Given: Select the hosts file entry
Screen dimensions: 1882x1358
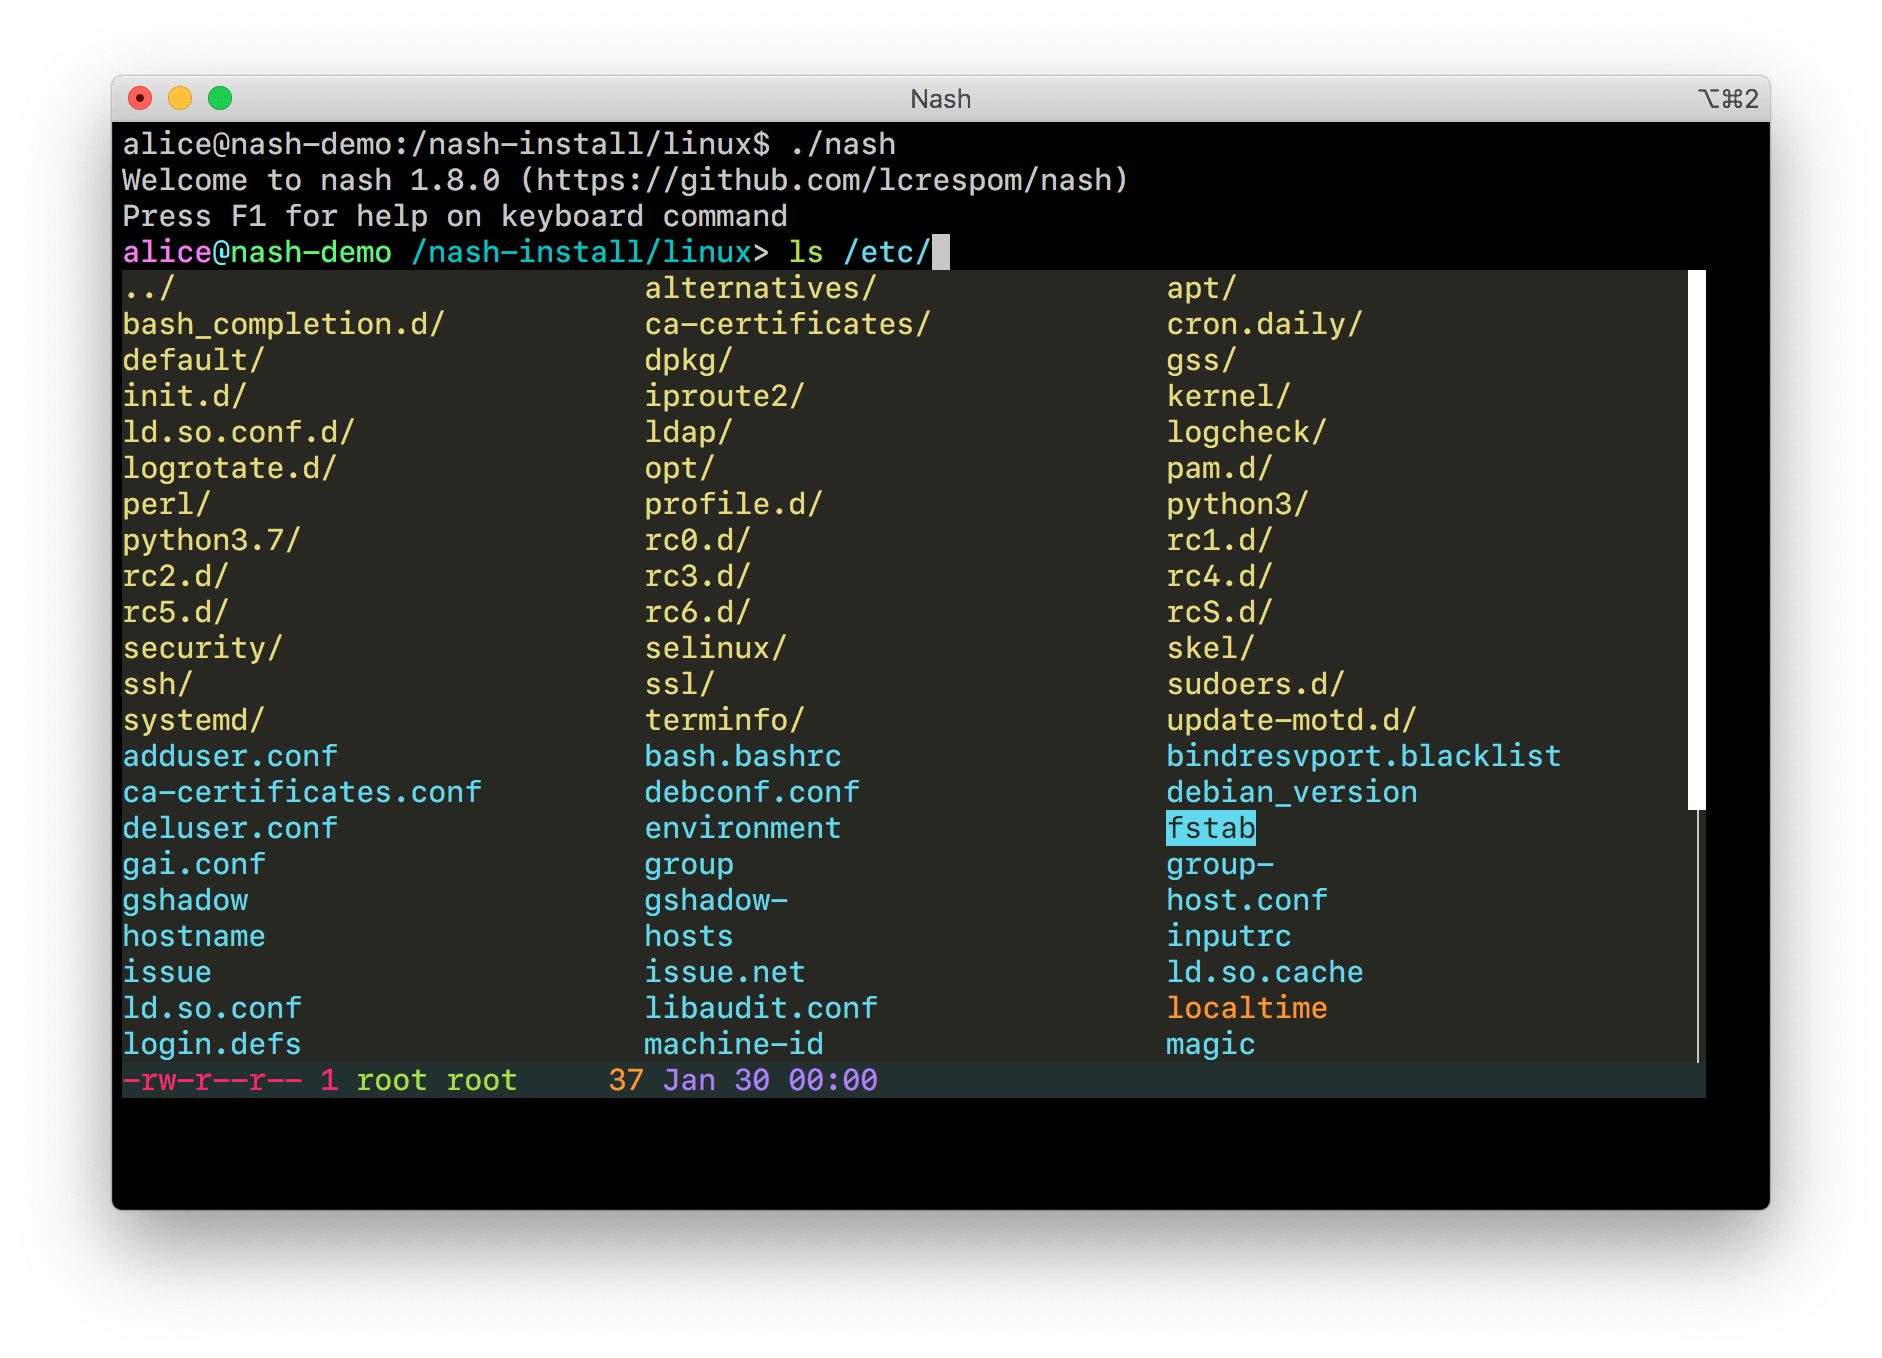Looking at the screenshot, I should 688,936.
